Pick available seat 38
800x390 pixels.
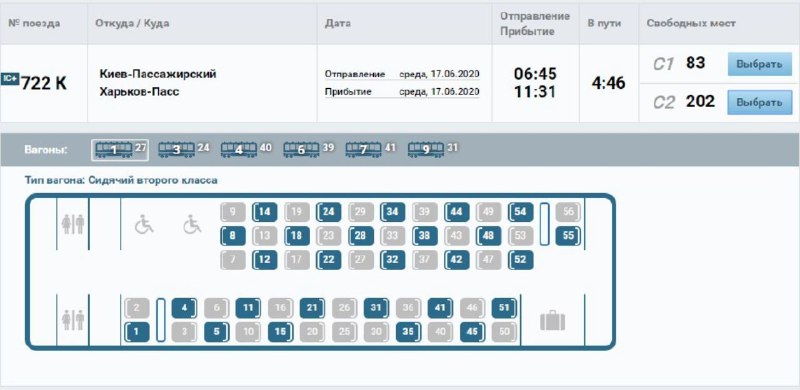pyautogui.click(x=424, y=236)
